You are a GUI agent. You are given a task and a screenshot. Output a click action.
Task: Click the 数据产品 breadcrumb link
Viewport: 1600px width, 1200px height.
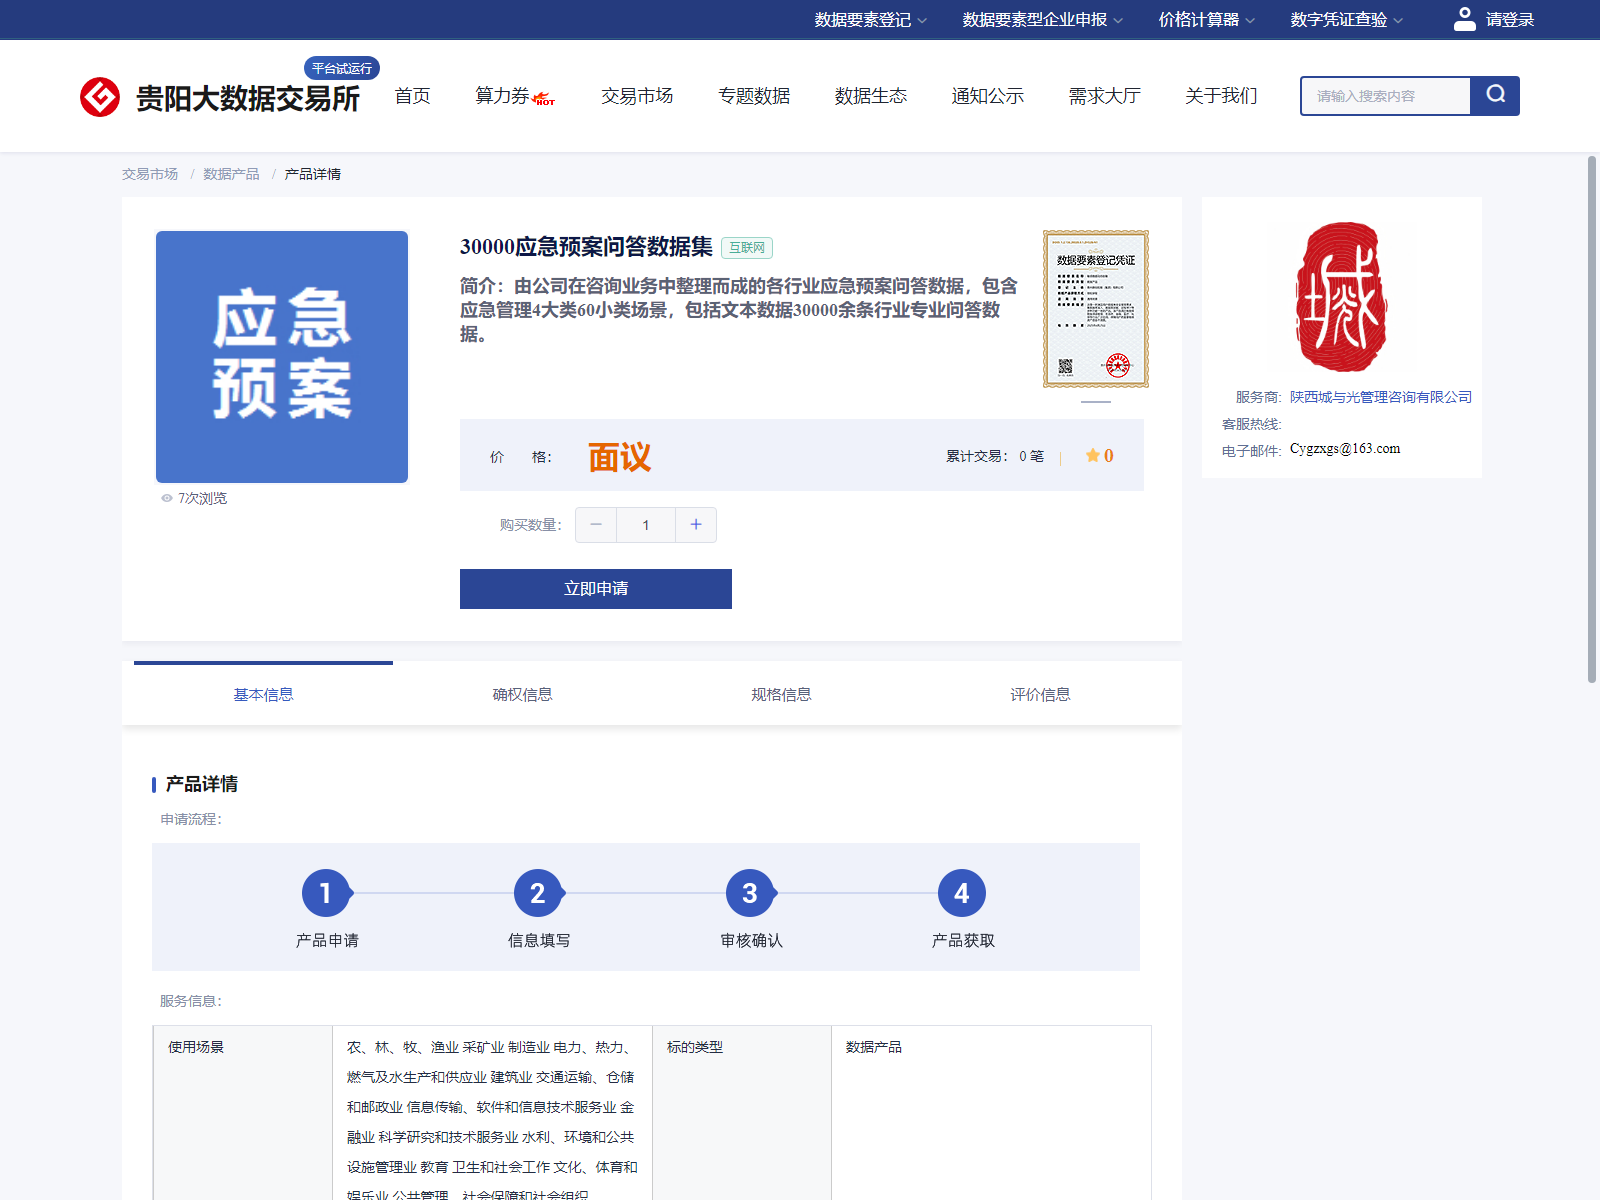pyautogui.click(x=231, y=174)
